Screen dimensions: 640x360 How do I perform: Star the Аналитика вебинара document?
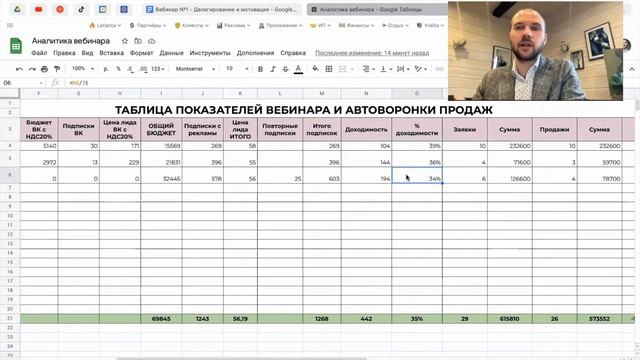(125, 41)
